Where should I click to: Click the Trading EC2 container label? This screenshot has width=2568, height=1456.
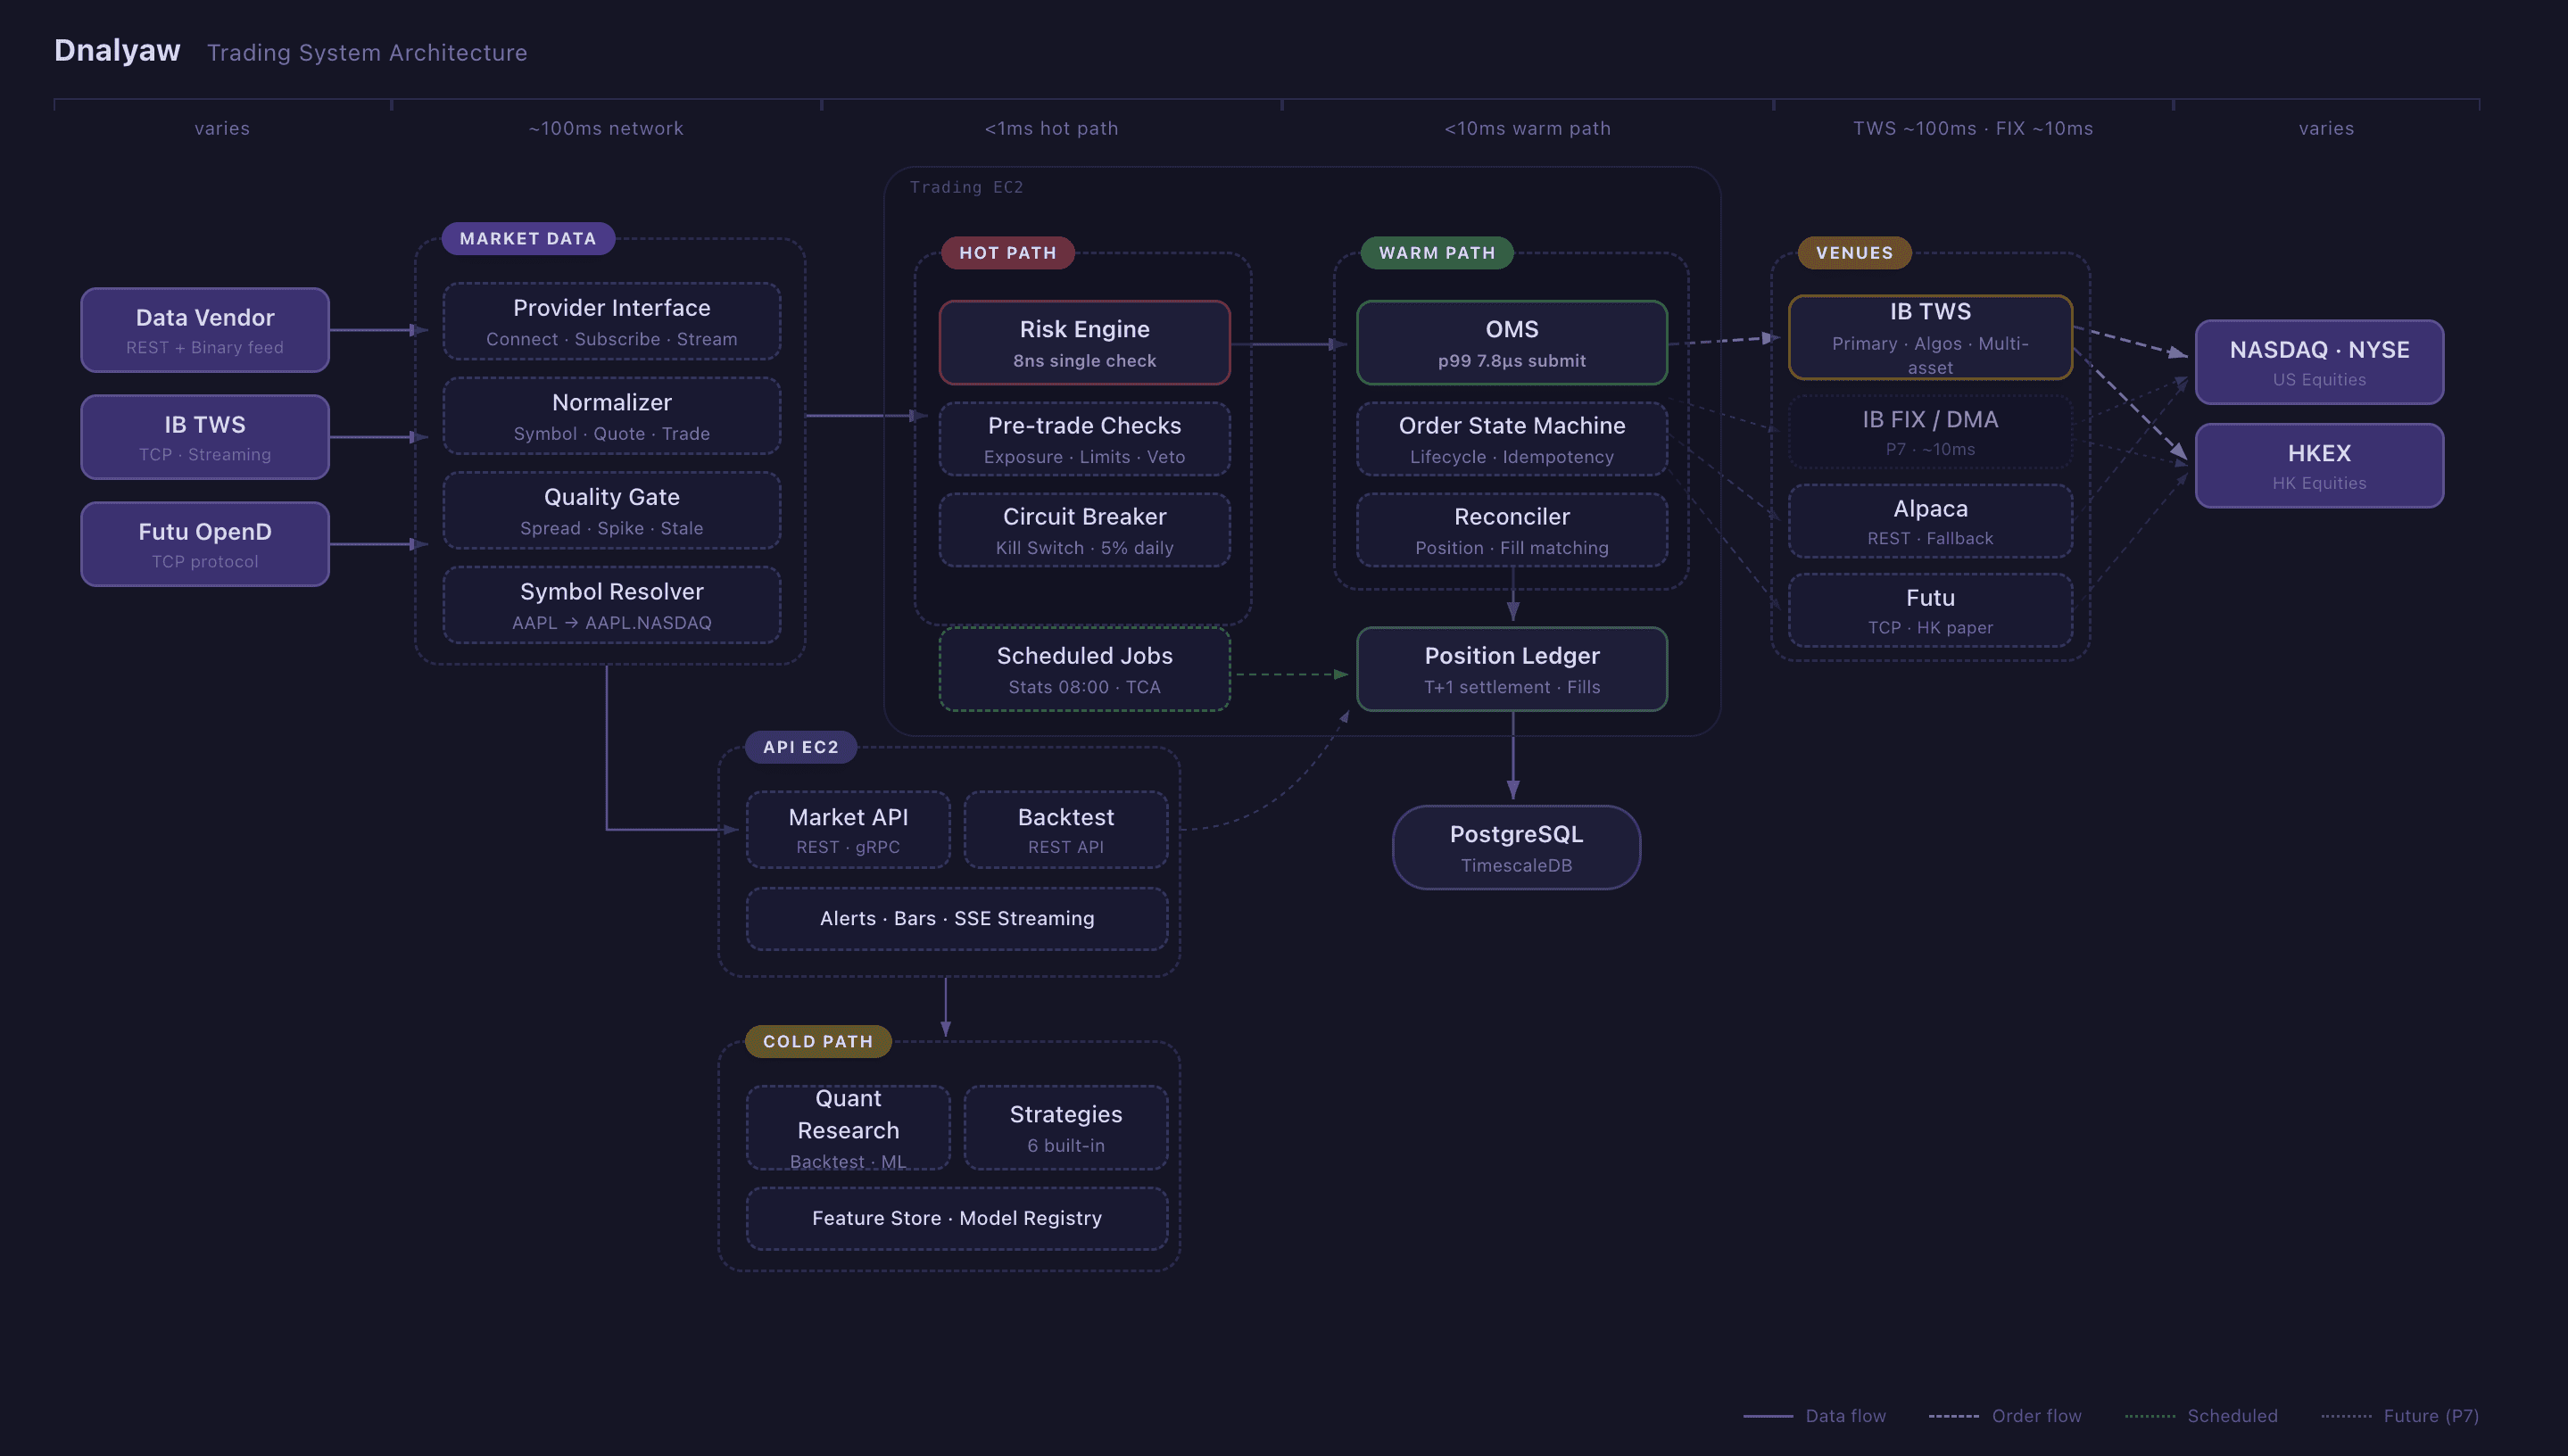[x=968, y=187]
